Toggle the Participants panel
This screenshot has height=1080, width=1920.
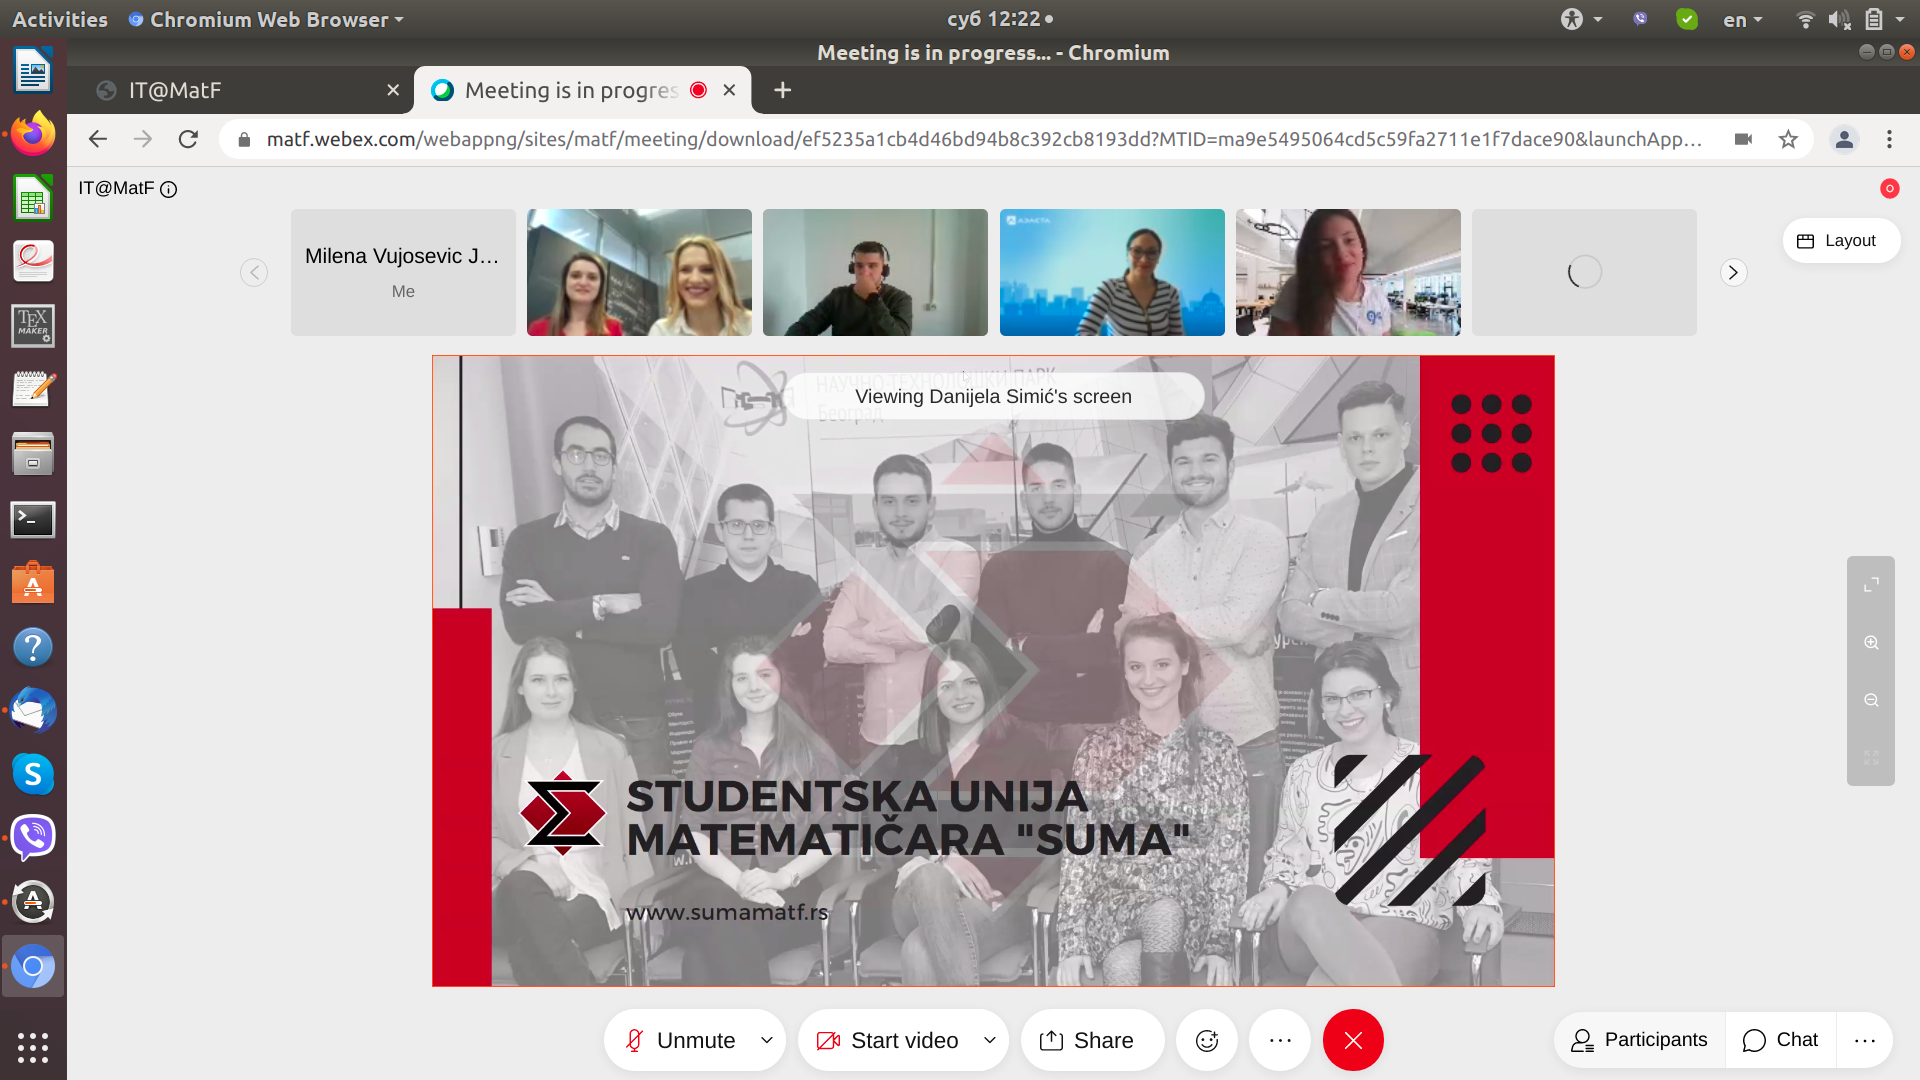click(x=1639, y=1040)
